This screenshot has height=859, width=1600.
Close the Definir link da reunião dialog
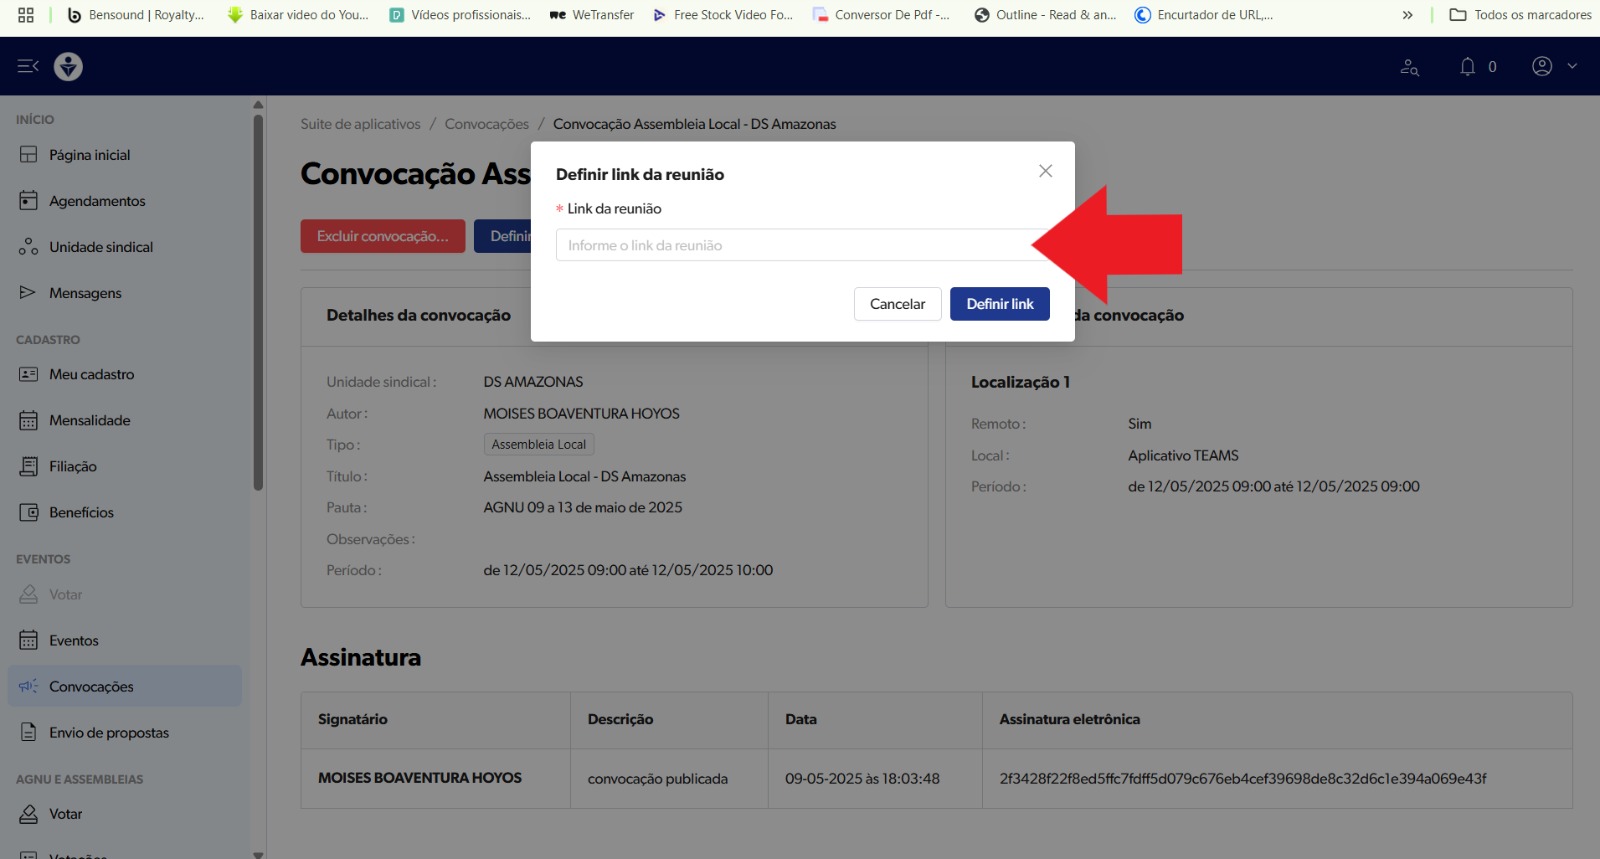(1045, 171)
